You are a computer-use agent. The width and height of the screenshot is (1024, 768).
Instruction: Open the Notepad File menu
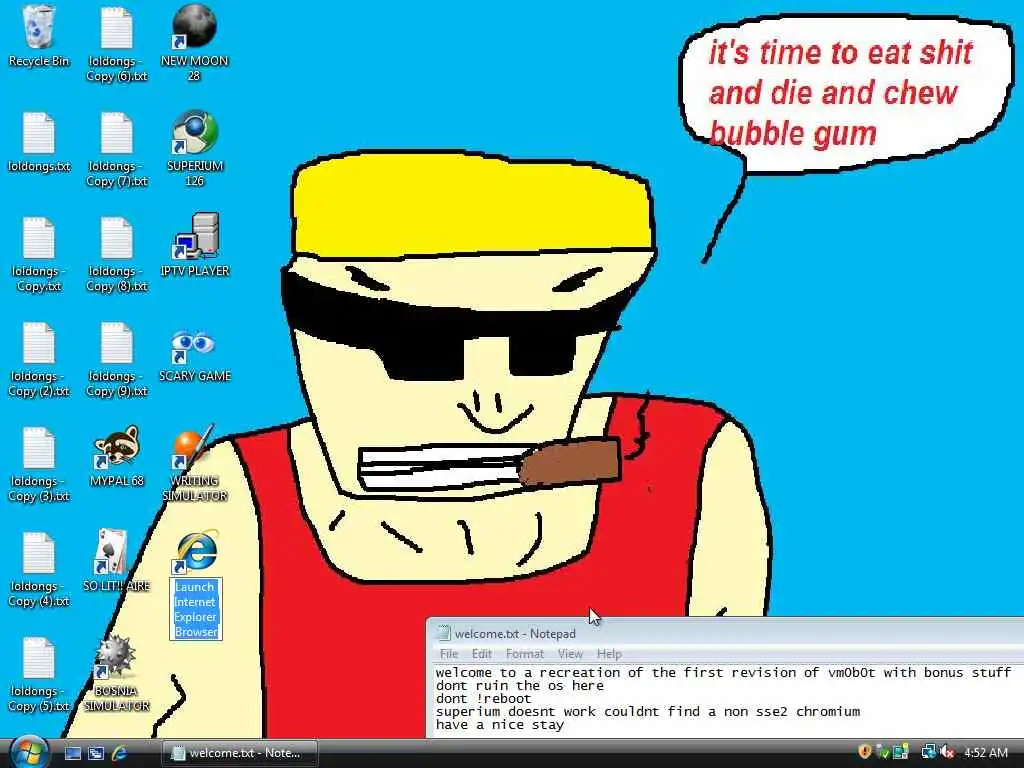[449, 654]
